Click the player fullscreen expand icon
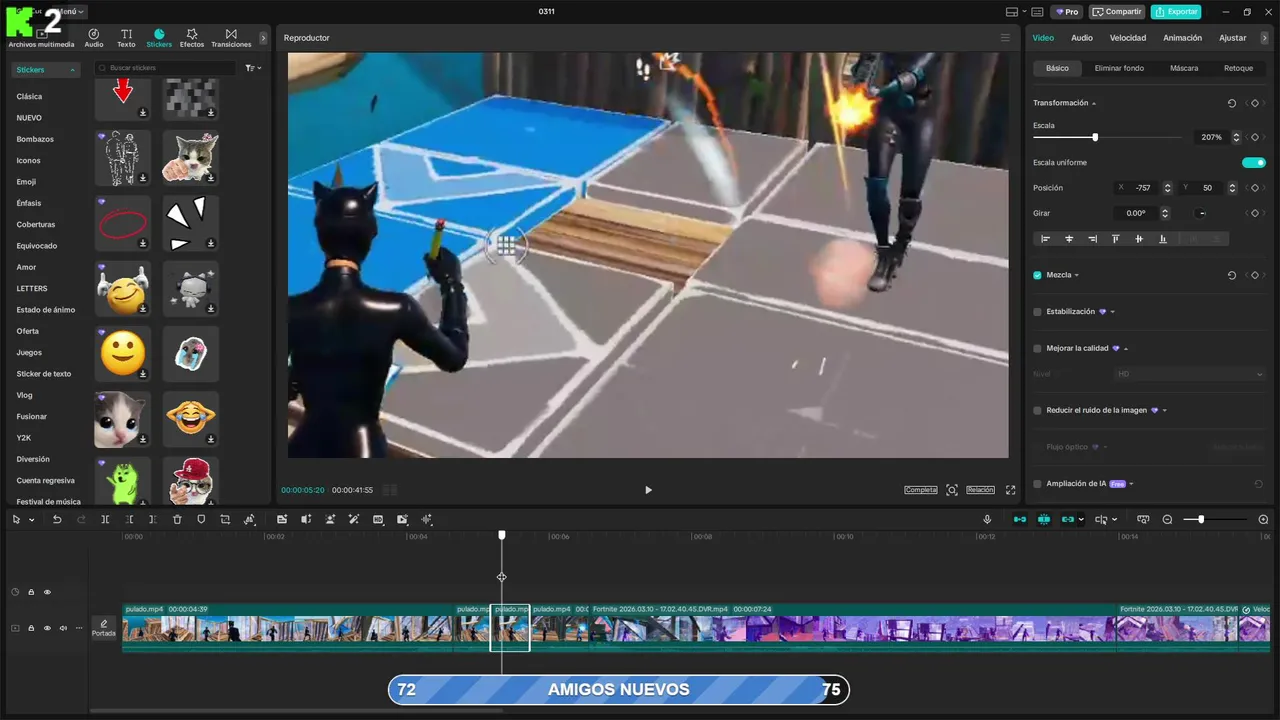This screenshot has height=720, width=1280. coord(1010,490)
